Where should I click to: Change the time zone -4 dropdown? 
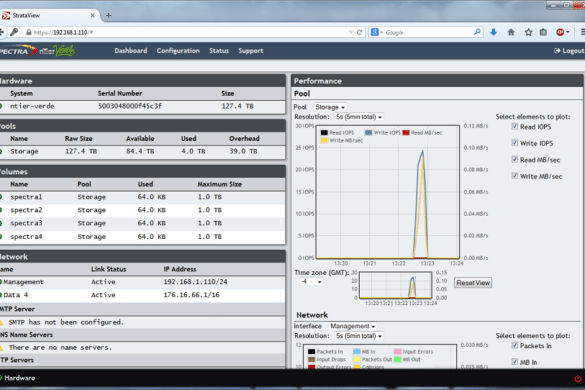pos(311,282)
